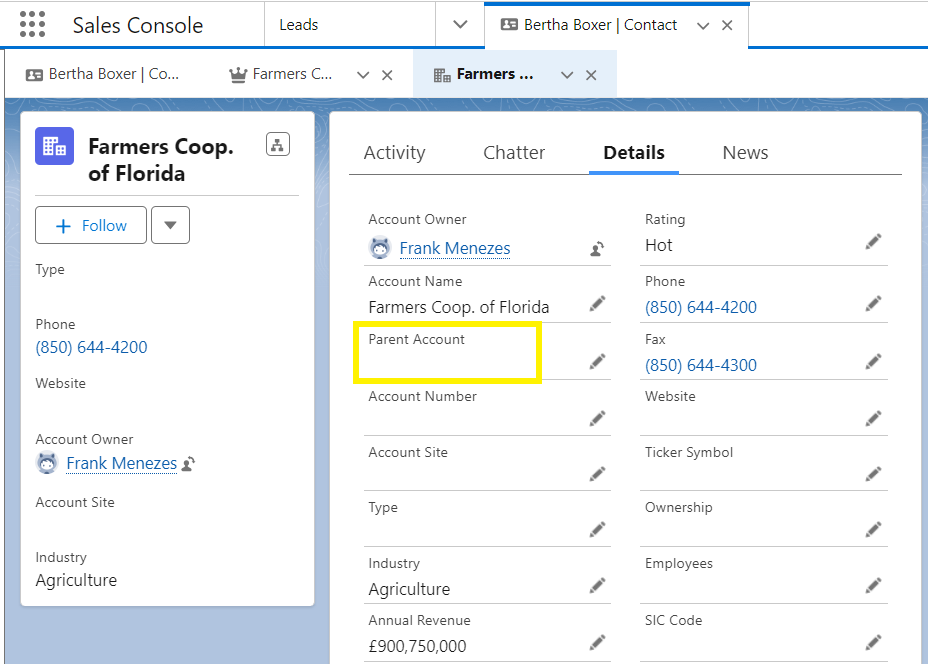Edit the Ticker Symbol field
This screenshot has height=664, width=928.
coord(874,473)
